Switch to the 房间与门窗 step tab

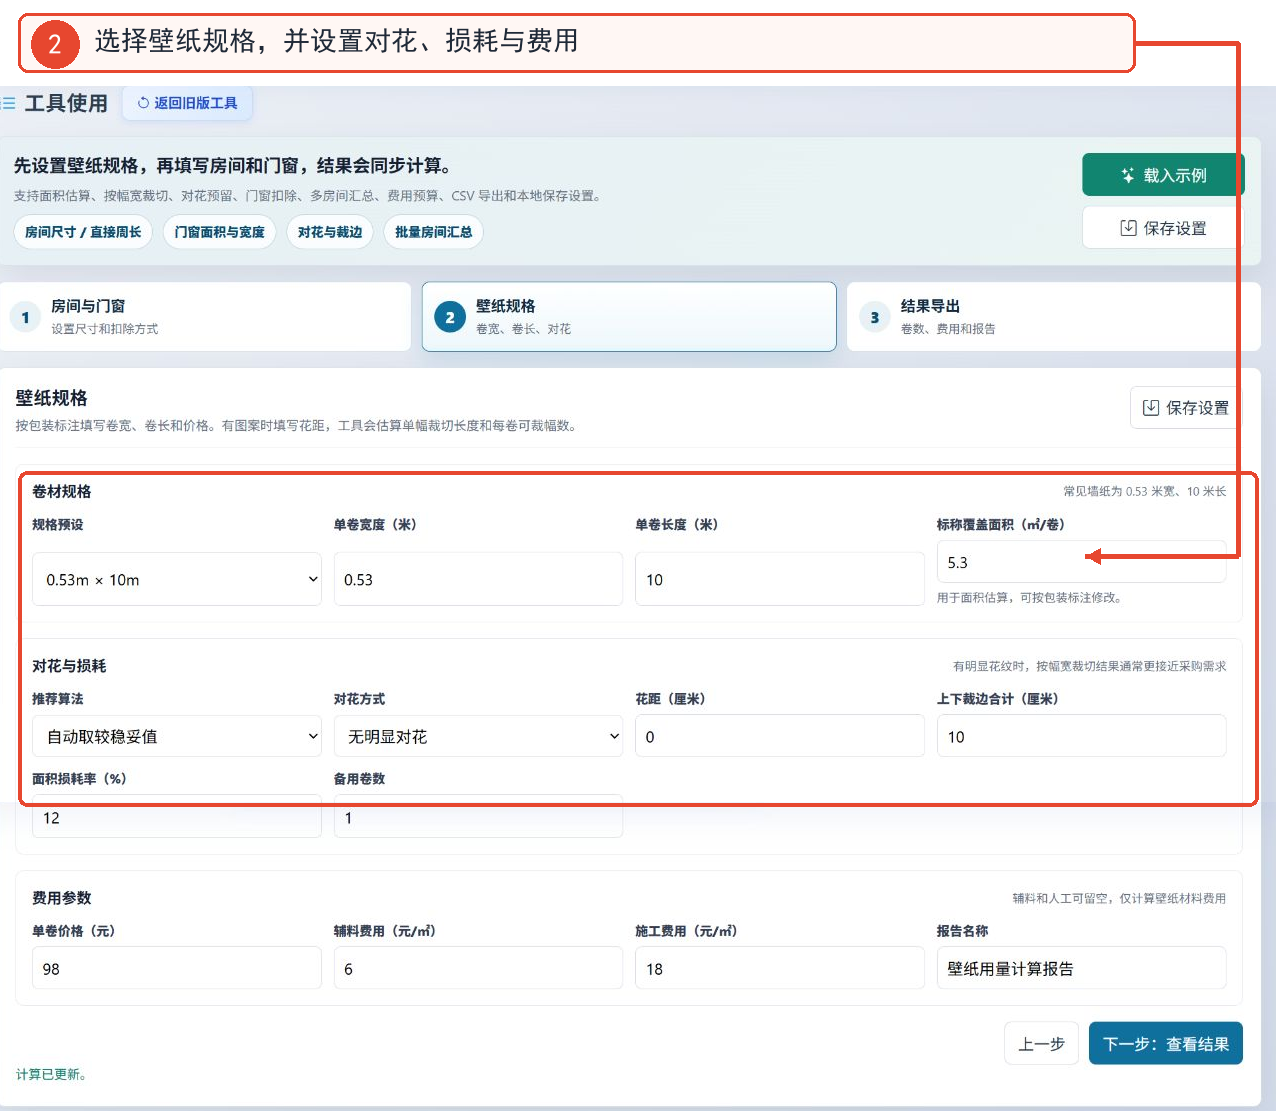coord(205,317)
